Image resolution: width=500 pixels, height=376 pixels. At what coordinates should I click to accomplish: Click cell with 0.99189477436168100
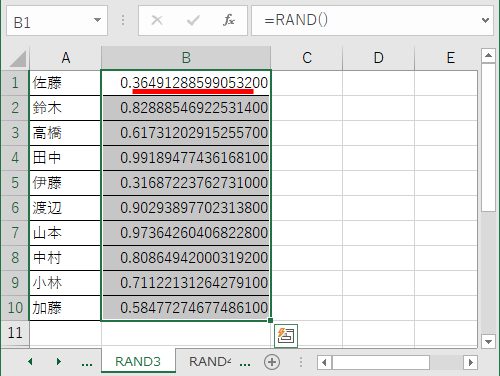[x=186, y=158]
